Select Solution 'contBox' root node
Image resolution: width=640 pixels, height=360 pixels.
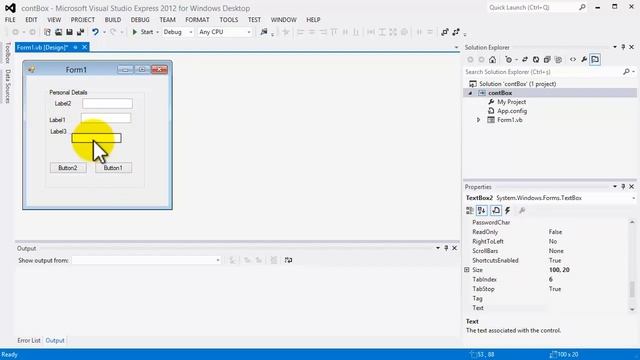pos(517,84)
